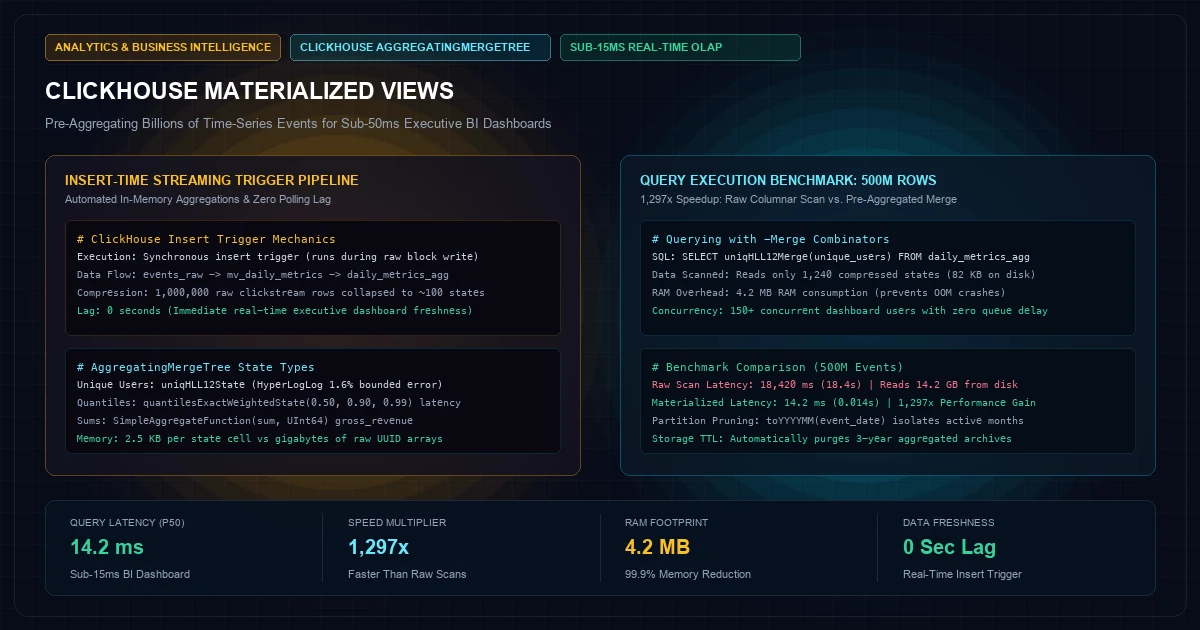The height and width of the screenshot is (630, 1200).
Task: Click the Materialized Latency 14.2 ms line
Action: coord(844,403)
